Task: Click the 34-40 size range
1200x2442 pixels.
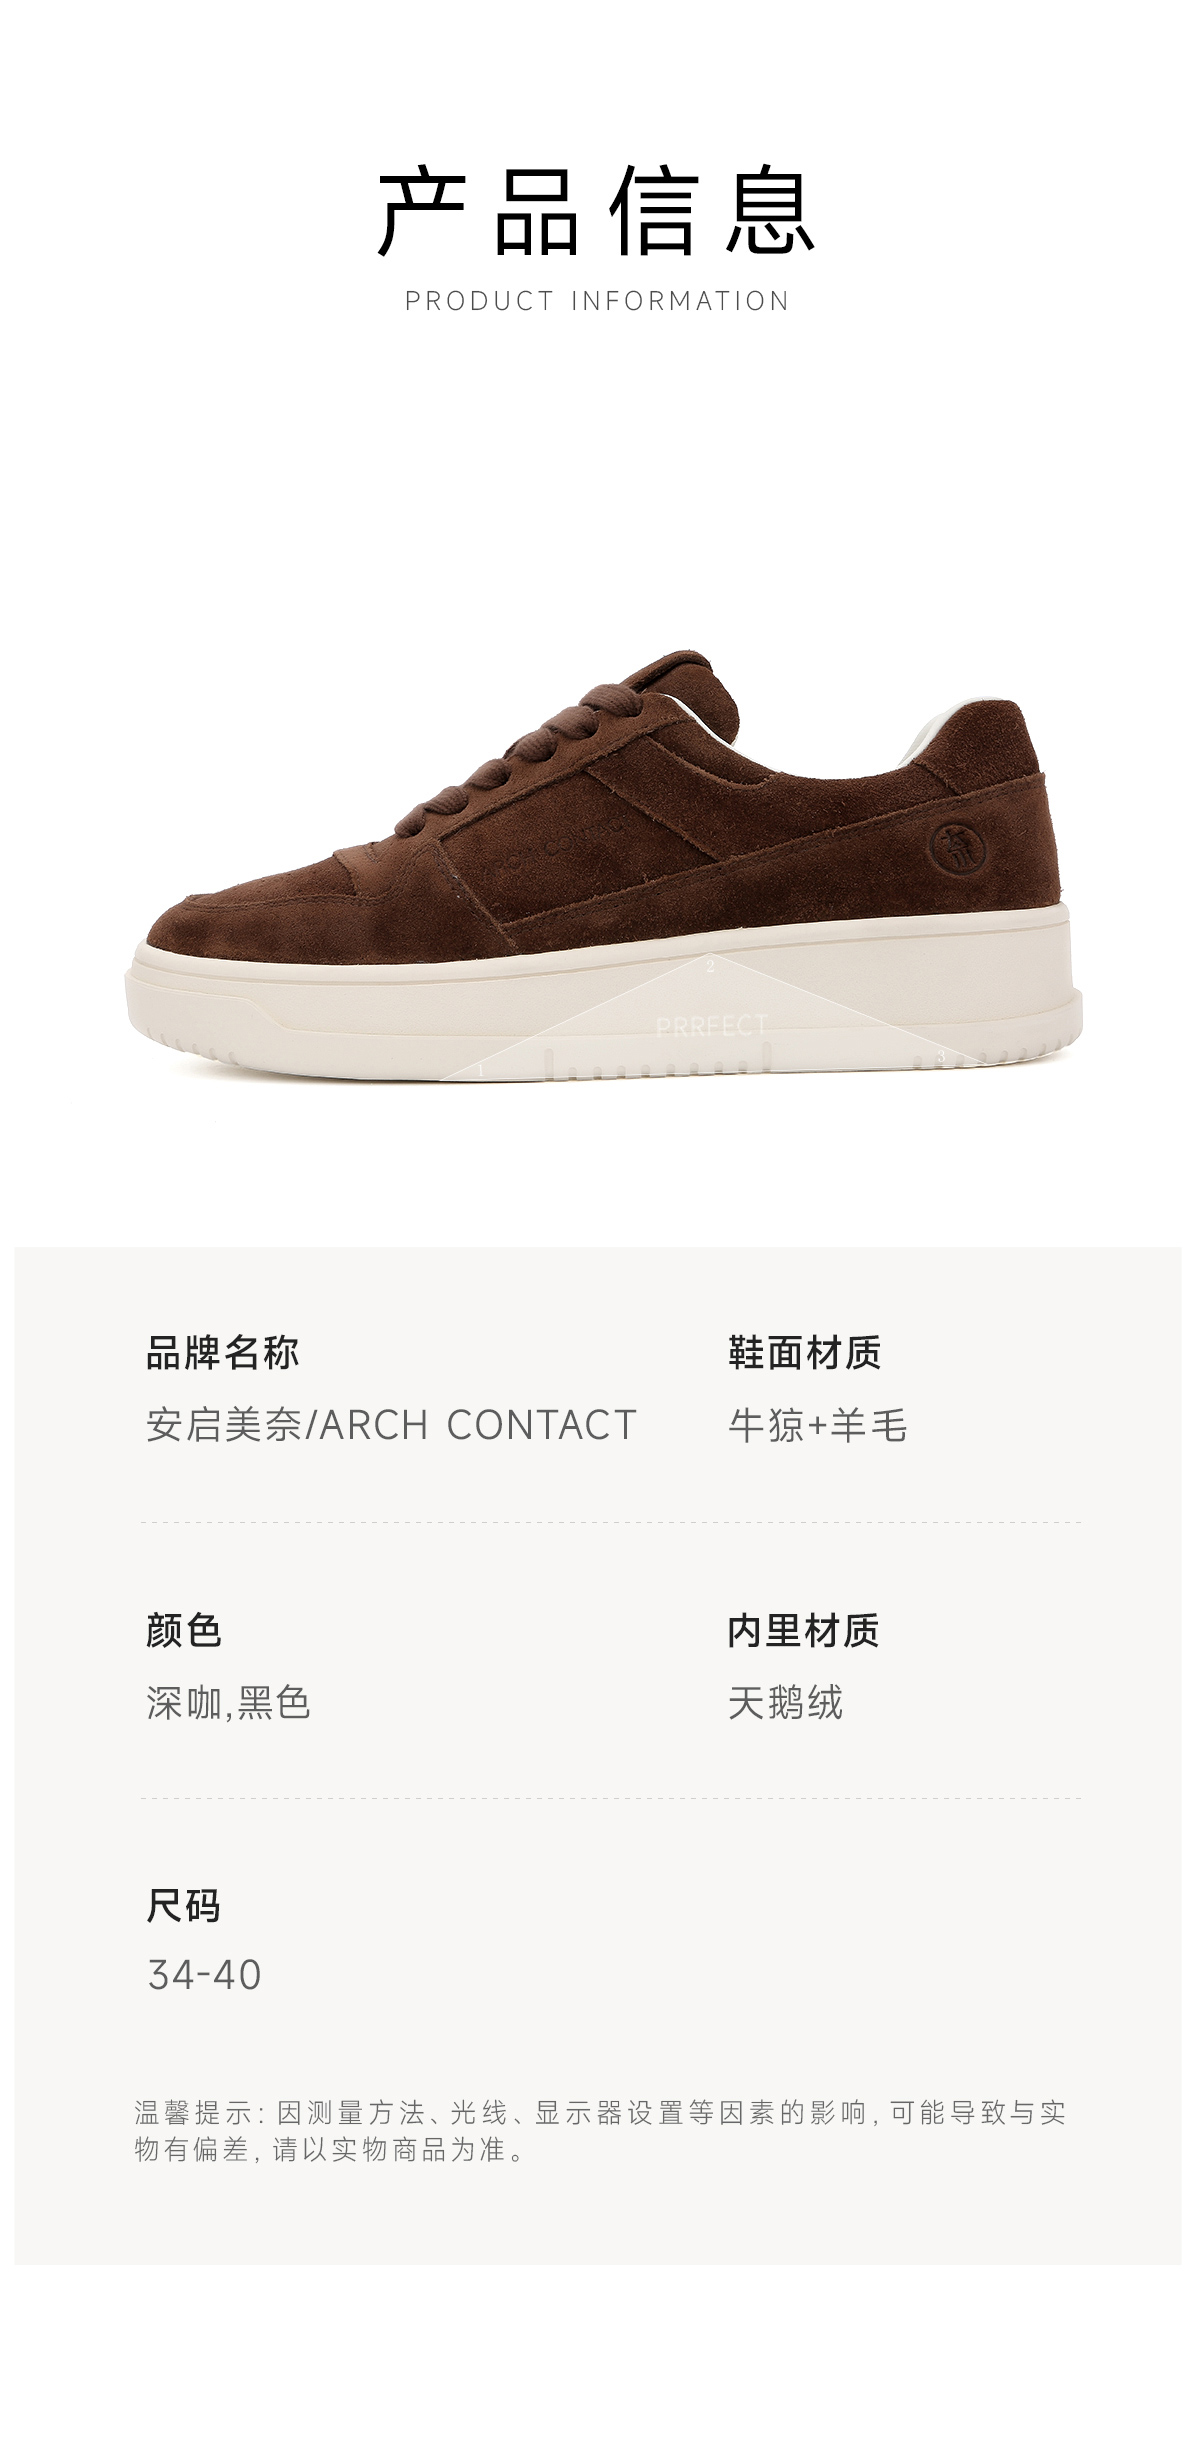Action: click(204, 1975)
